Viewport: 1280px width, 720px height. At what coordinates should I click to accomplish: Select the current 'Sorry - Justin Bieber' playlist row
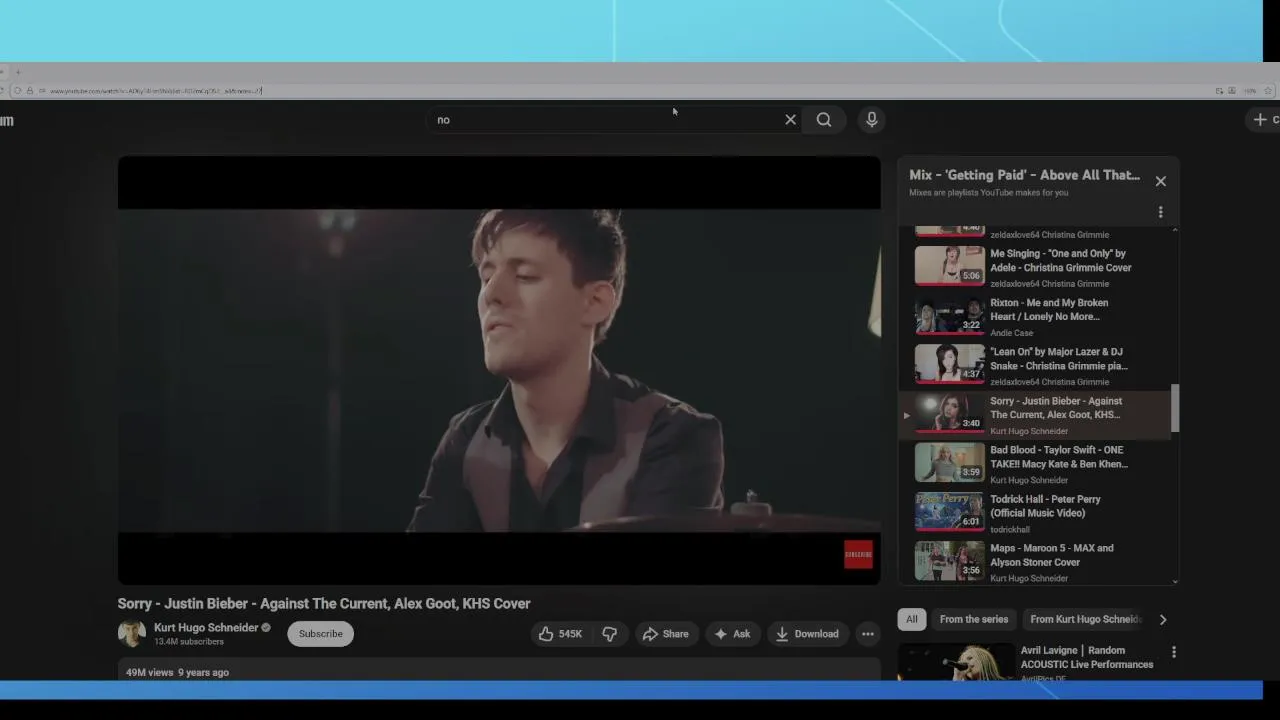[x=1035, y=415]
